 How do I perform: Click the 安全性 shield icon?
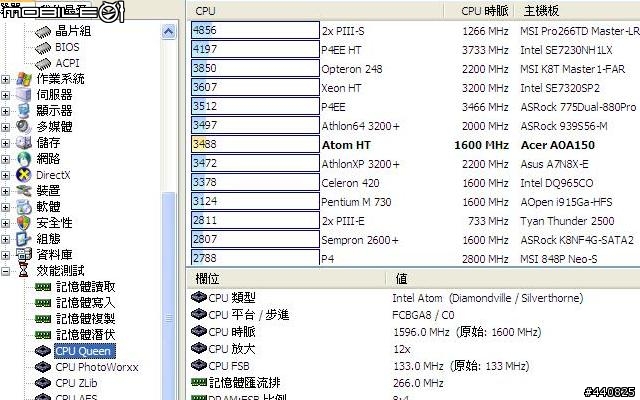(x=24, y=223)
